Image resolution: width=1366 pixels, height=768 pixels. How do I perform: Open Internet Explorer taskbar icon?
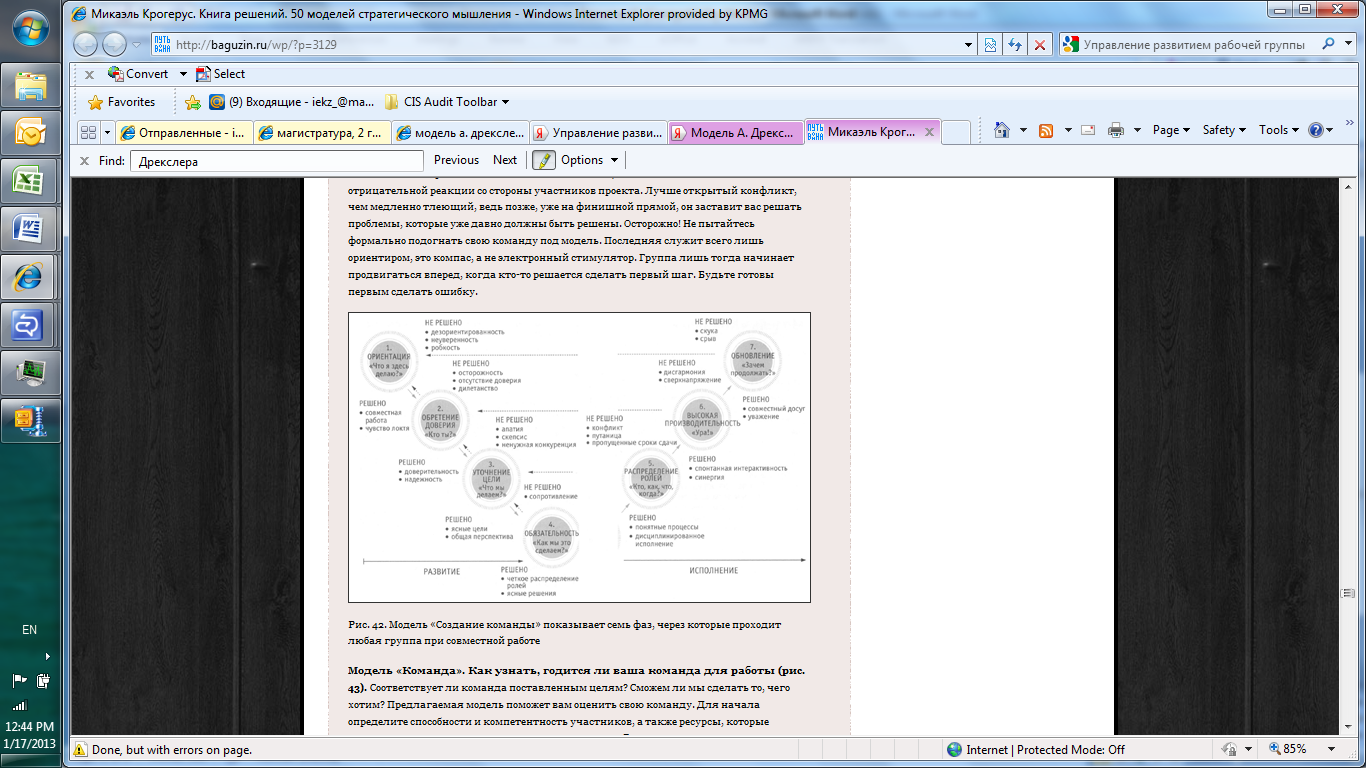tap(31, 277)
